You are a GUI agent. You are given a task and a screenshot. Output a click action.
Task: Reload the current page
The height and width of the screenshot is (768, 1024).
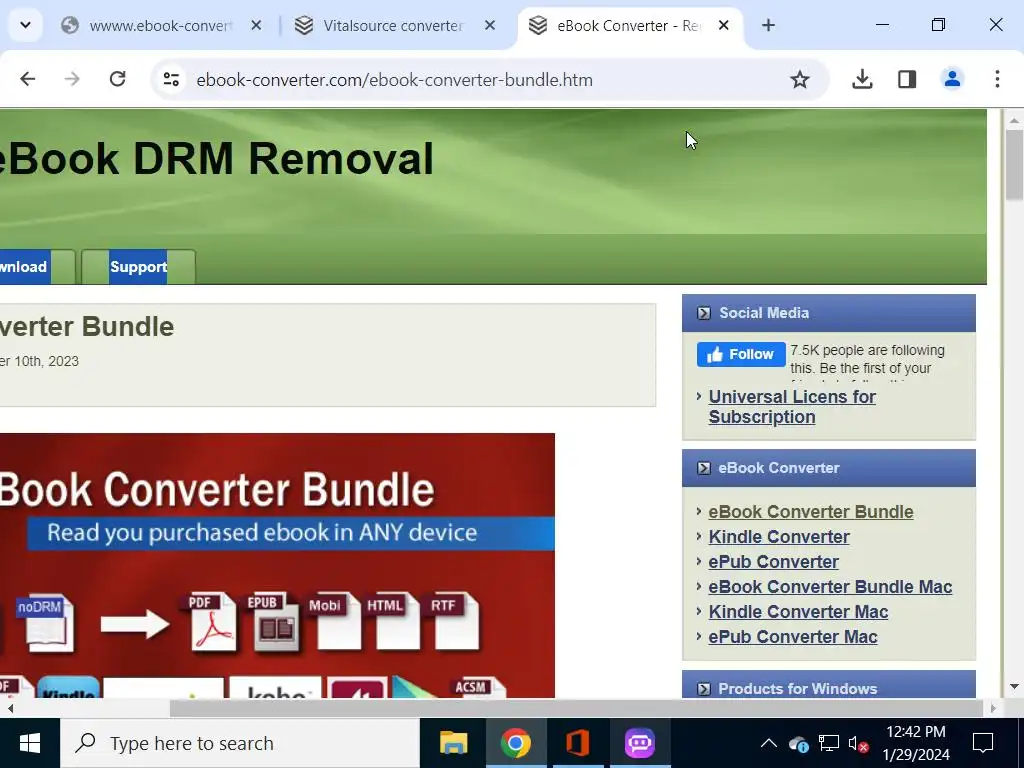pyautogui.click(x=118, y=79)
